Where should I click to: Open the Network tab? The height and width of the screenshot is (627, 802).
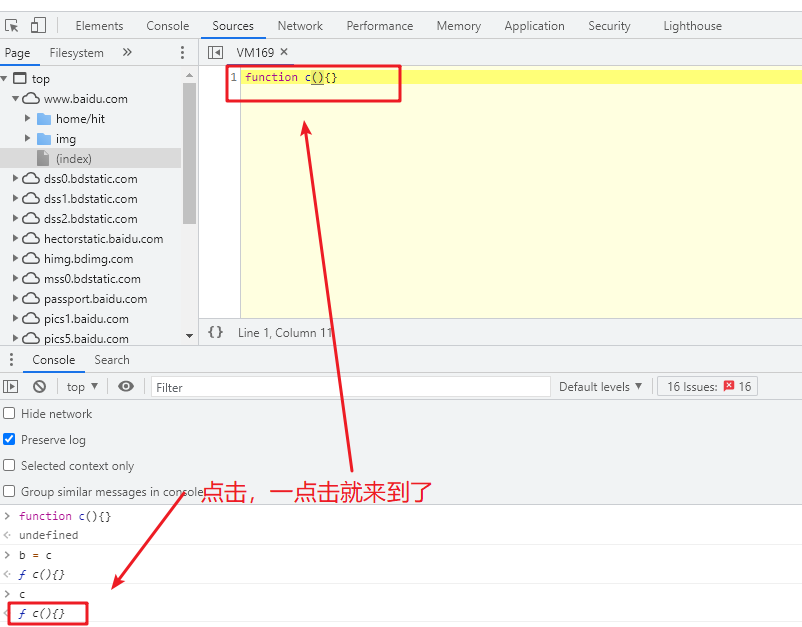click(300, 26)
